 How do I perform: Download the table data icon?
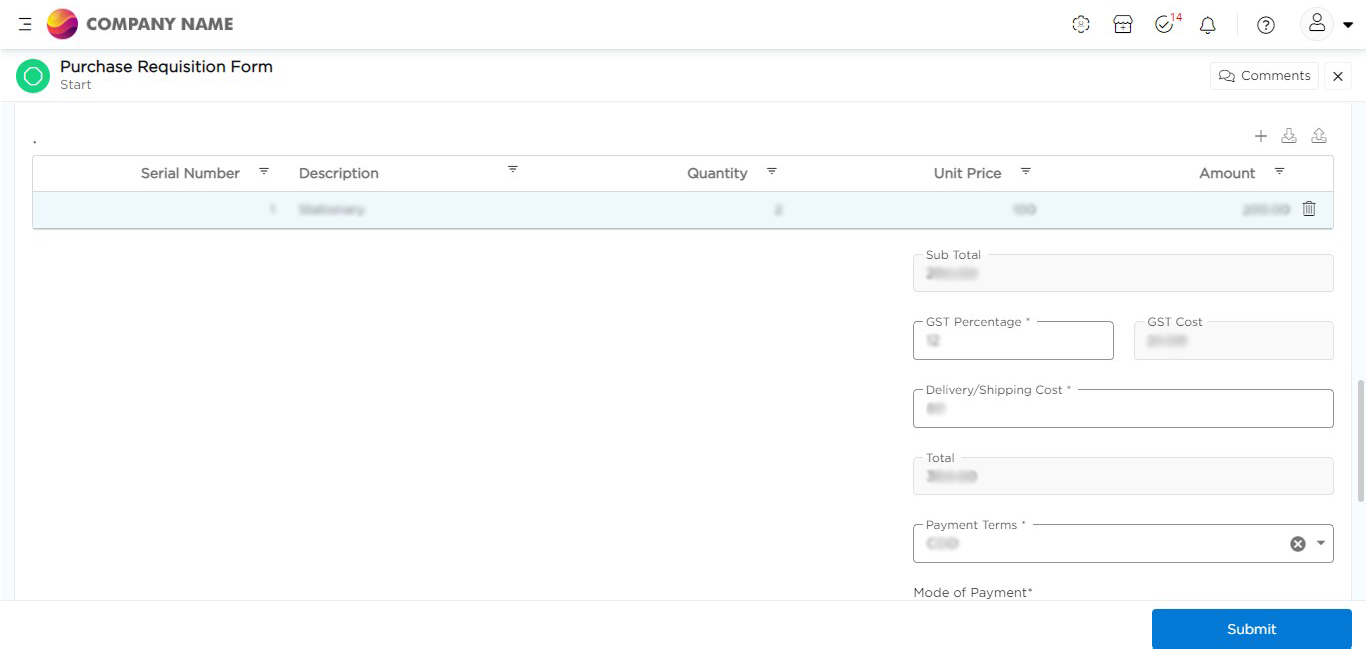pos(1289,136)
